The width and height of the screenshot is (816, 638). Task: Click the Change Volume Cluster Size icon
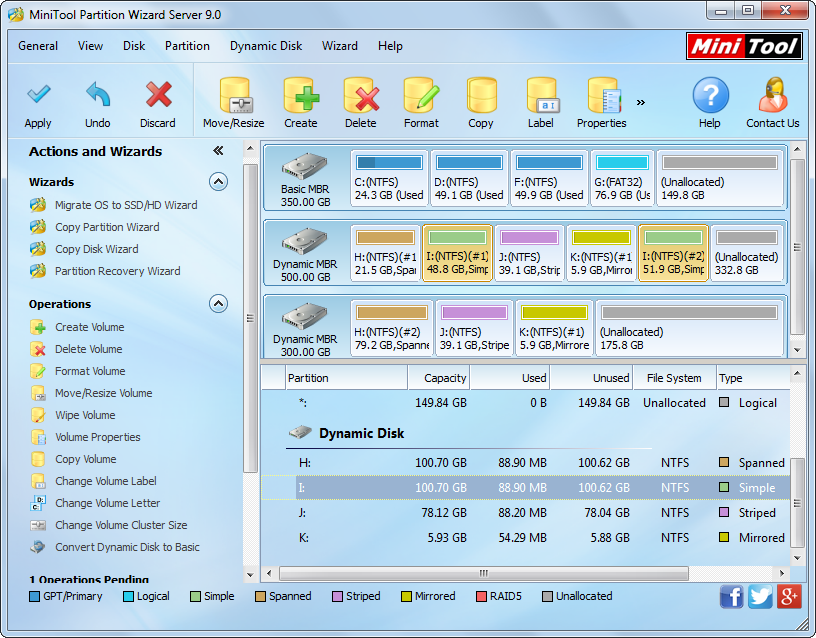(x=38, y=525)
